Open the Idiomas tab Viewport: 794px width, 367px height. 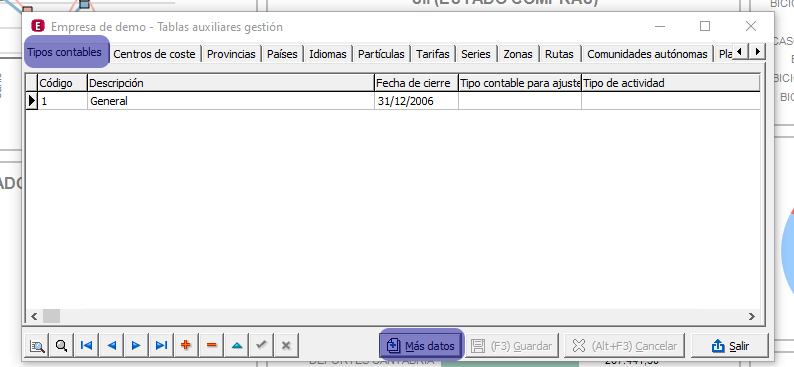click(328, 54)
